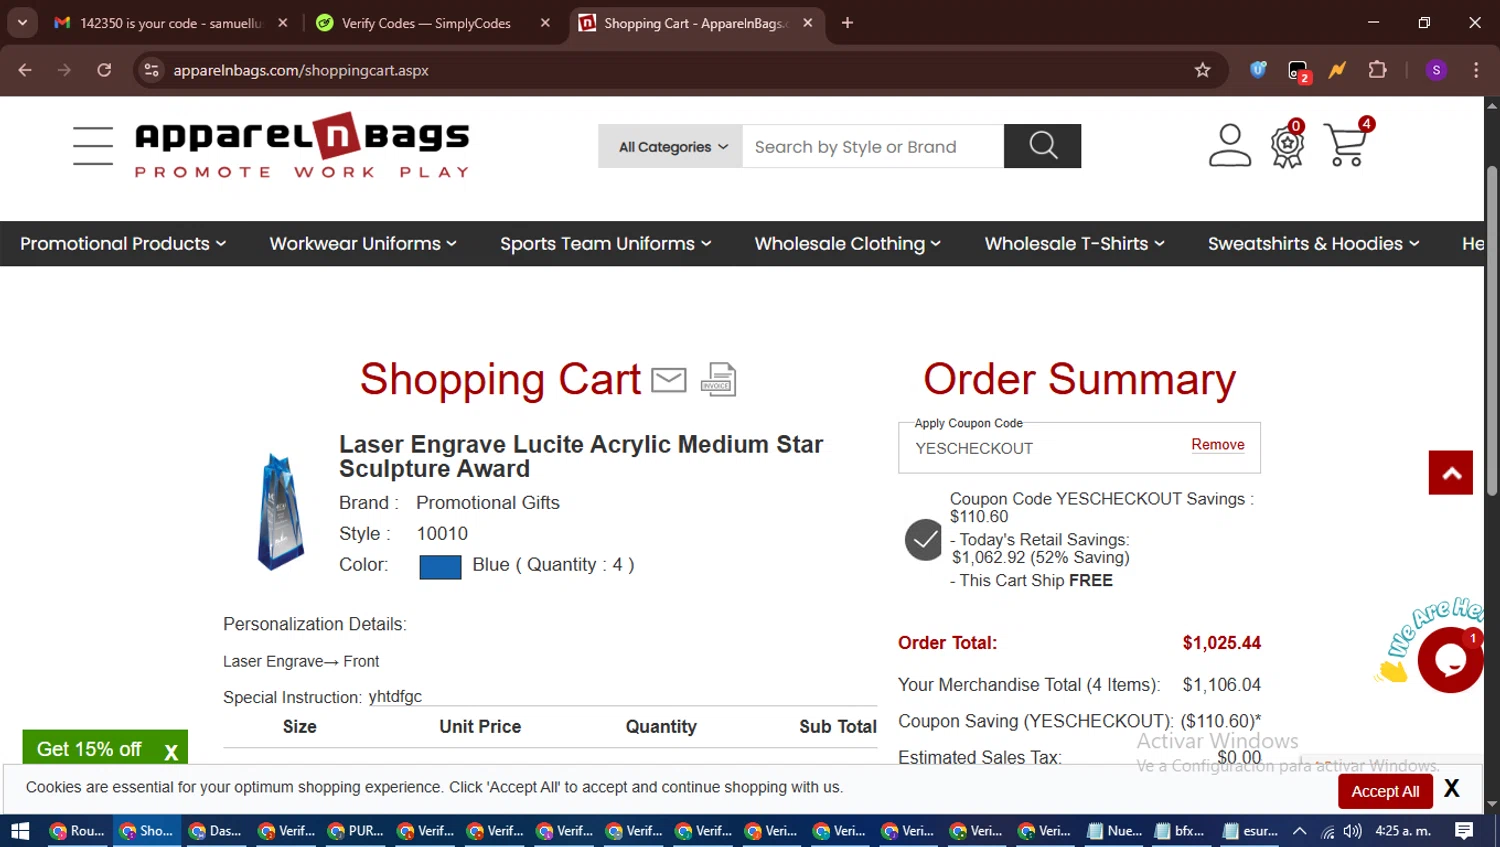Click the Bitwarden shield extension icon
This screenshot has height=847, width=1500.
pos(1258,70)
